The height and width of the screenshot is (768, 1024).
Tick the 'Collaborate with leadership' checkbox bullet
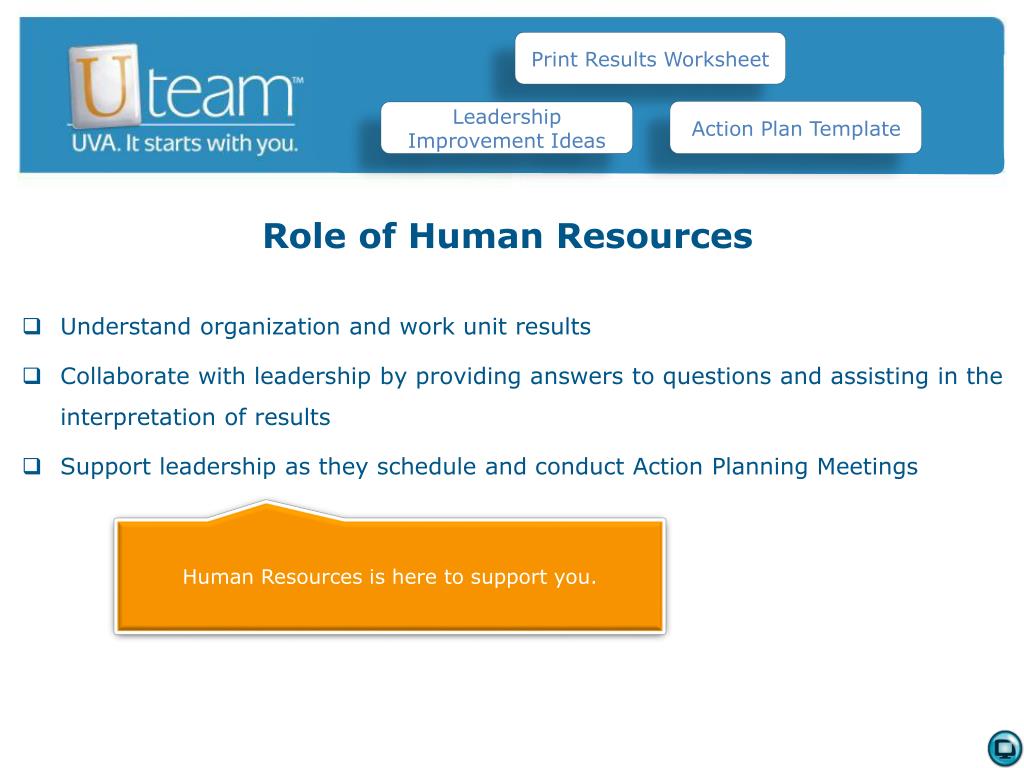point(32,376)
